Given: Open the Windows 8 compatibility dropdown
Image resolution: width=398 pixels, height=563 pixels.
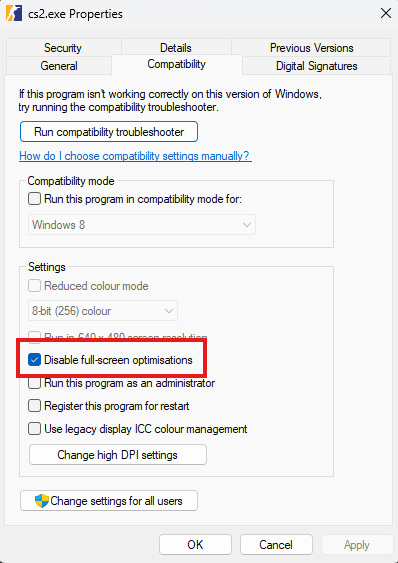Looking at the screenshot, I should [142, 225].
